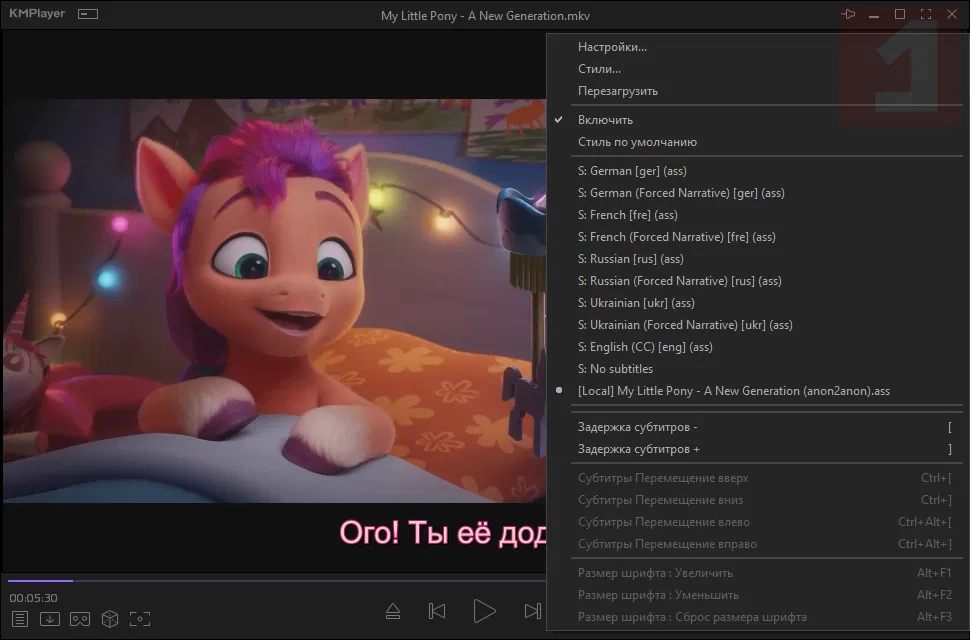
Task: Click the screen capture focus icon
Action: tap(140, 618)
